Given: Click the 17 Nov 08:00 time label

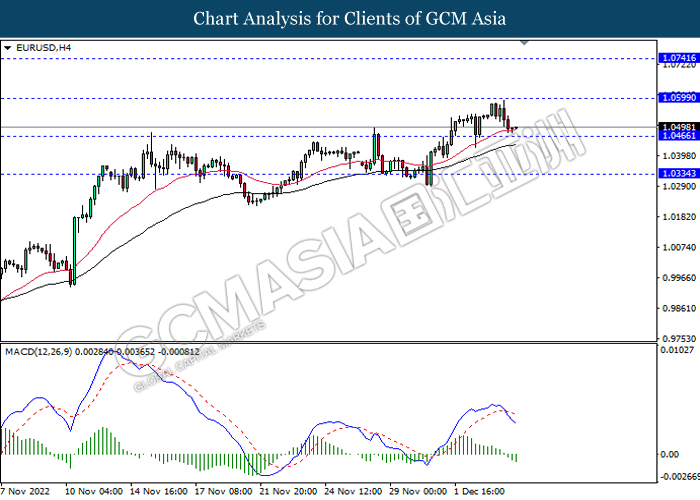Looking at the screenshot, I should pos(223,491).
